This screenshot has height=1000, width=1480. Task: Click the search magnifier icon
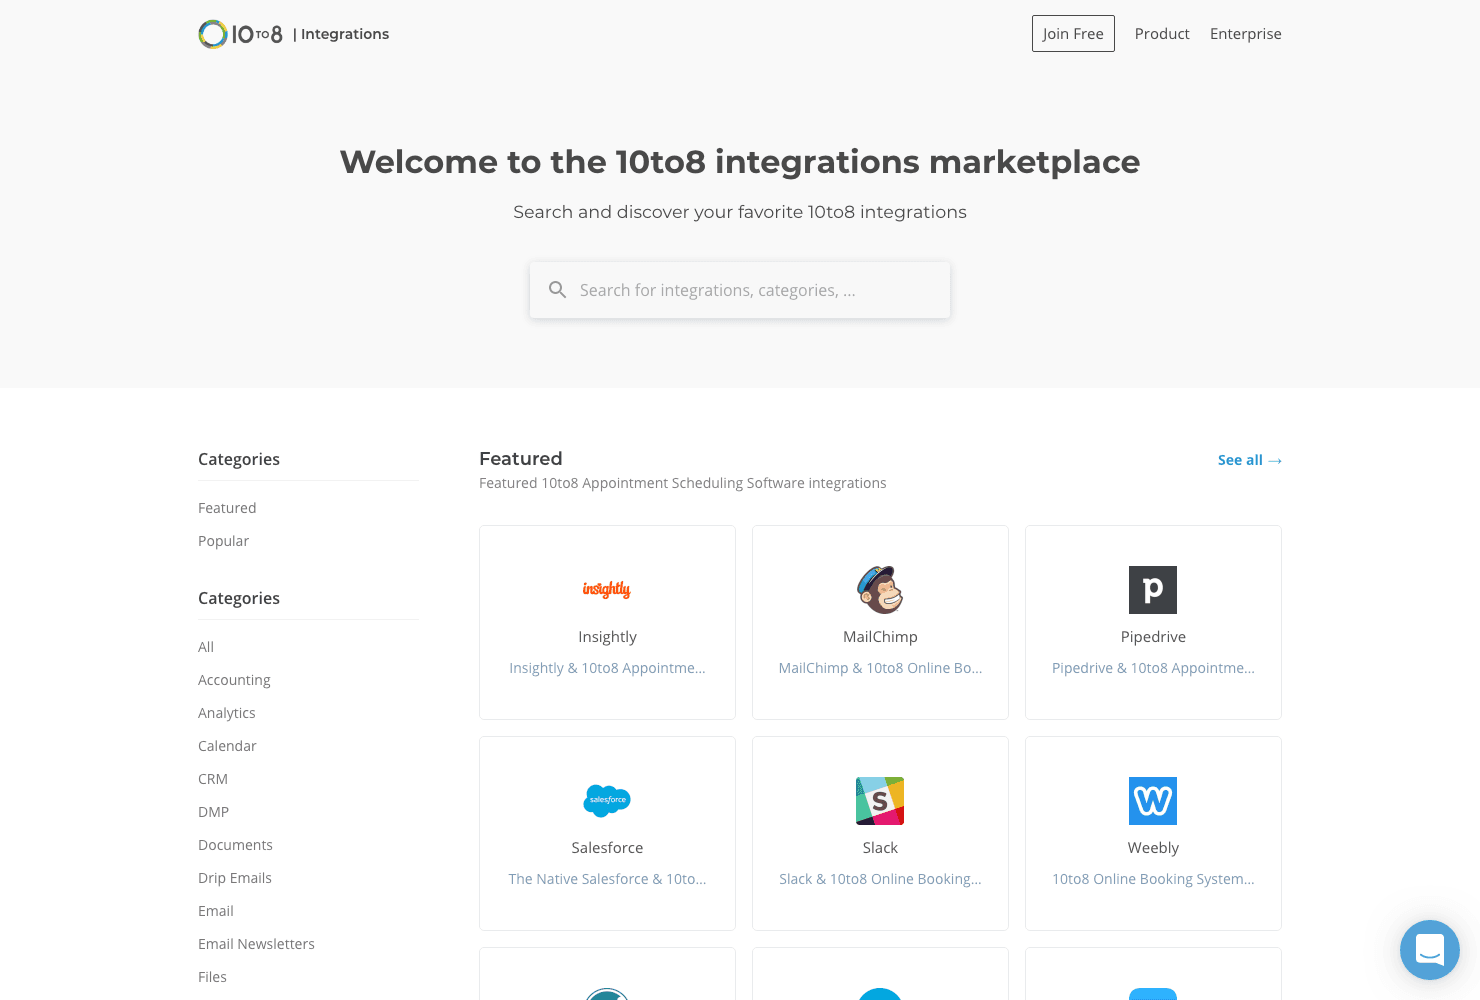pos(558,290)
